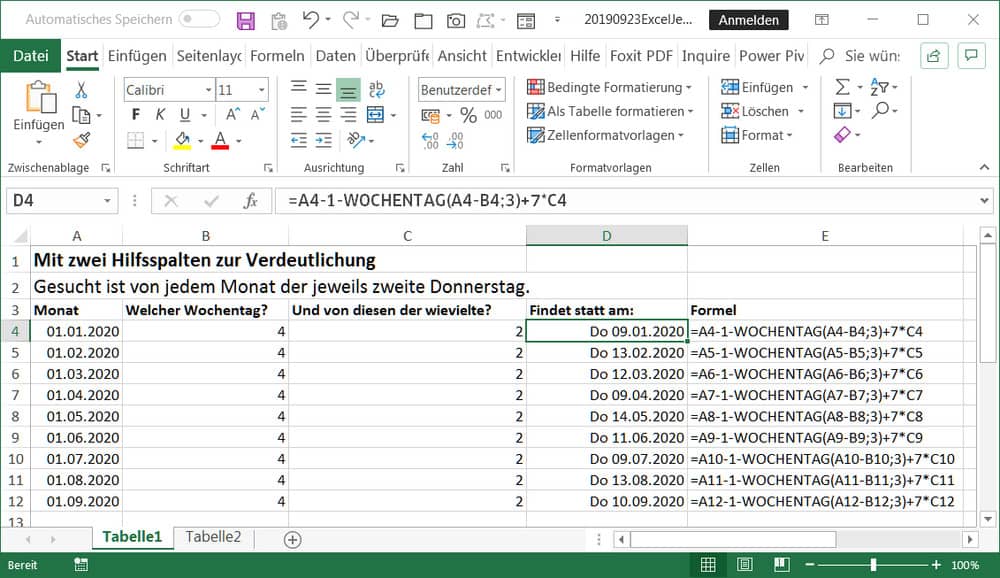
Task: Click the merge and center icon
Action: pos(375,115)
